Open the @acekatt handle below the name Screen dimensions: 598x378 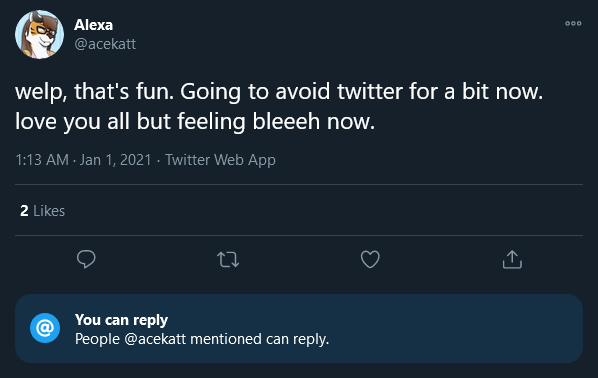pos(105,44)
